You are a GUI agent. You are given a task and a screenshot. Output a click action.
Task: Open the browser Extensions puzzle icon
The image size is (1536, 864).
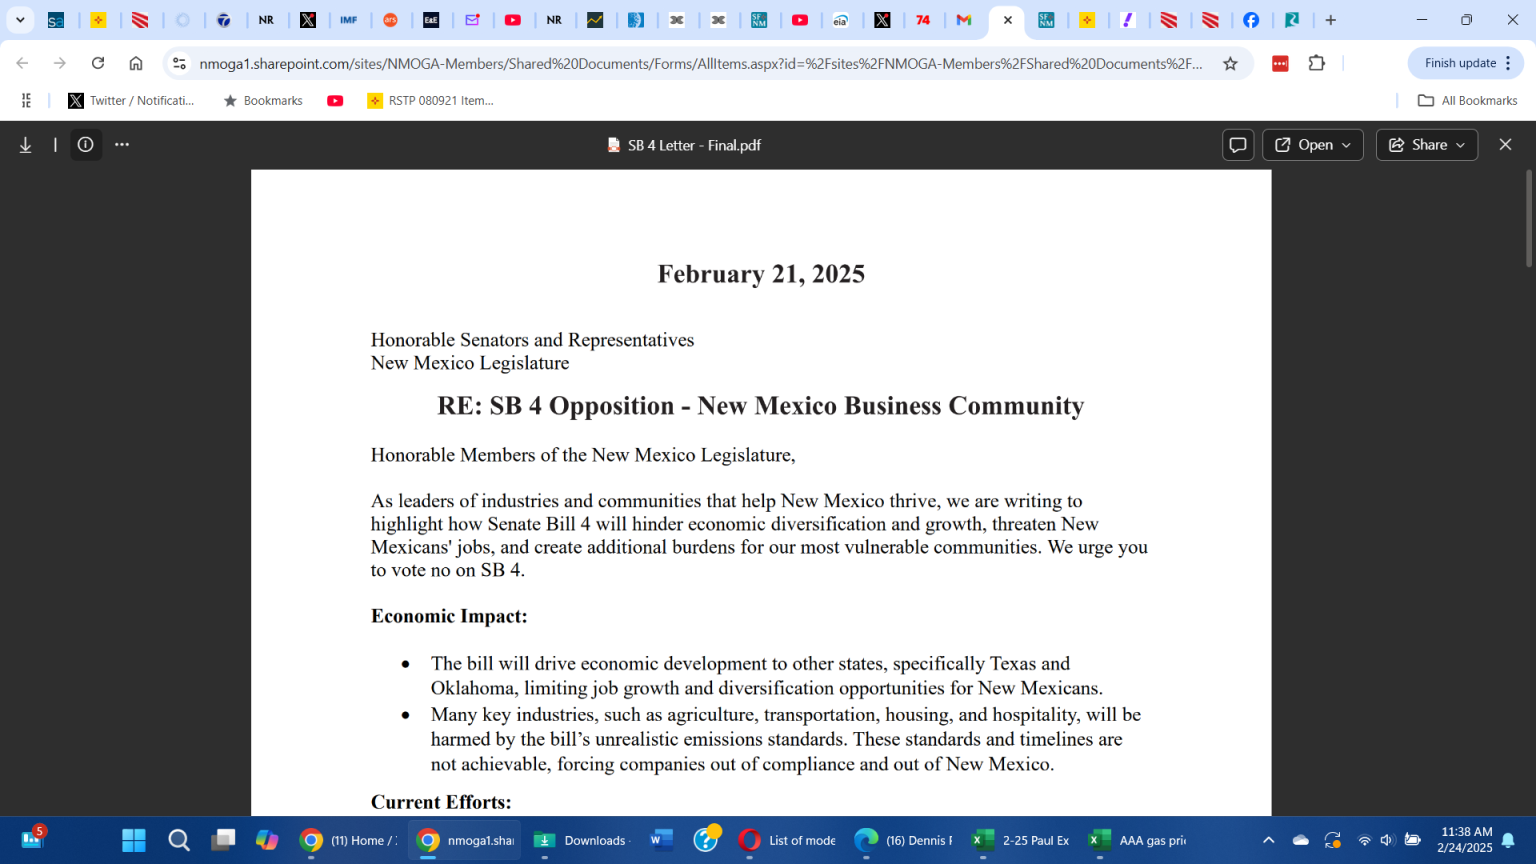click(1317, 64)
